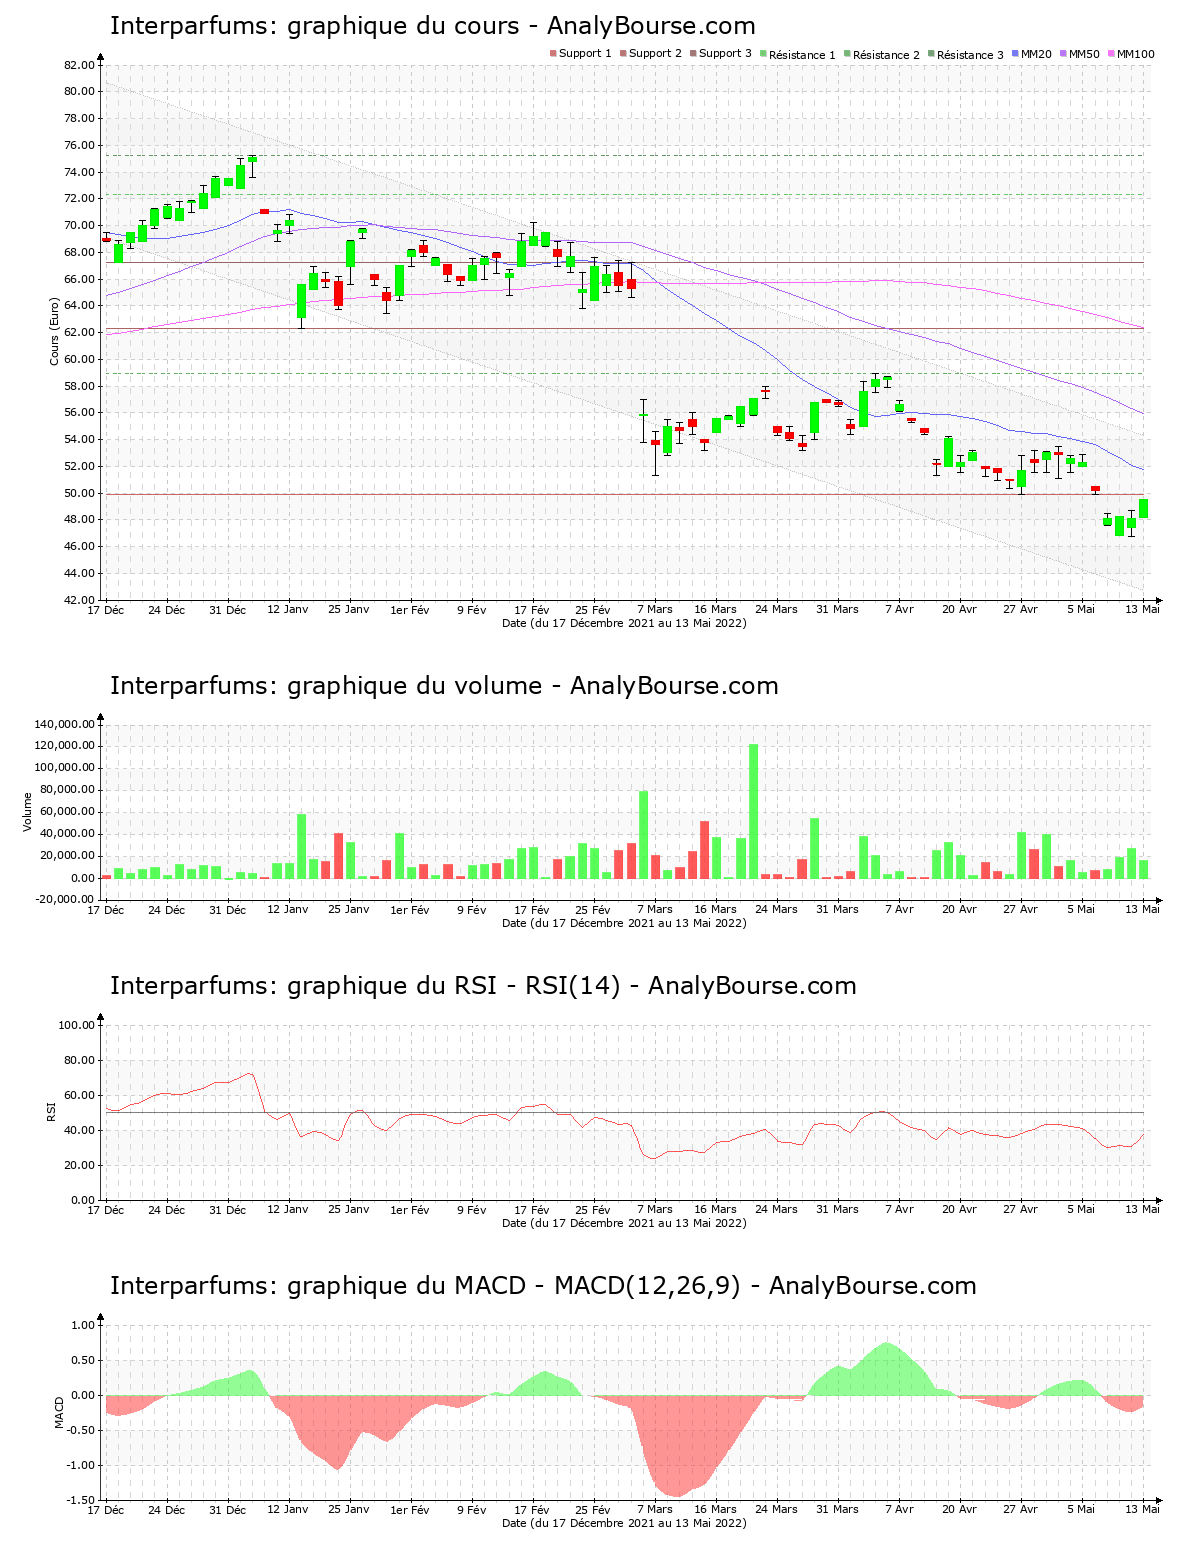Click the 'graphique du RSI - RSI(14)' title
The image size is (1200, 1550).
click(x=483, y=986)
